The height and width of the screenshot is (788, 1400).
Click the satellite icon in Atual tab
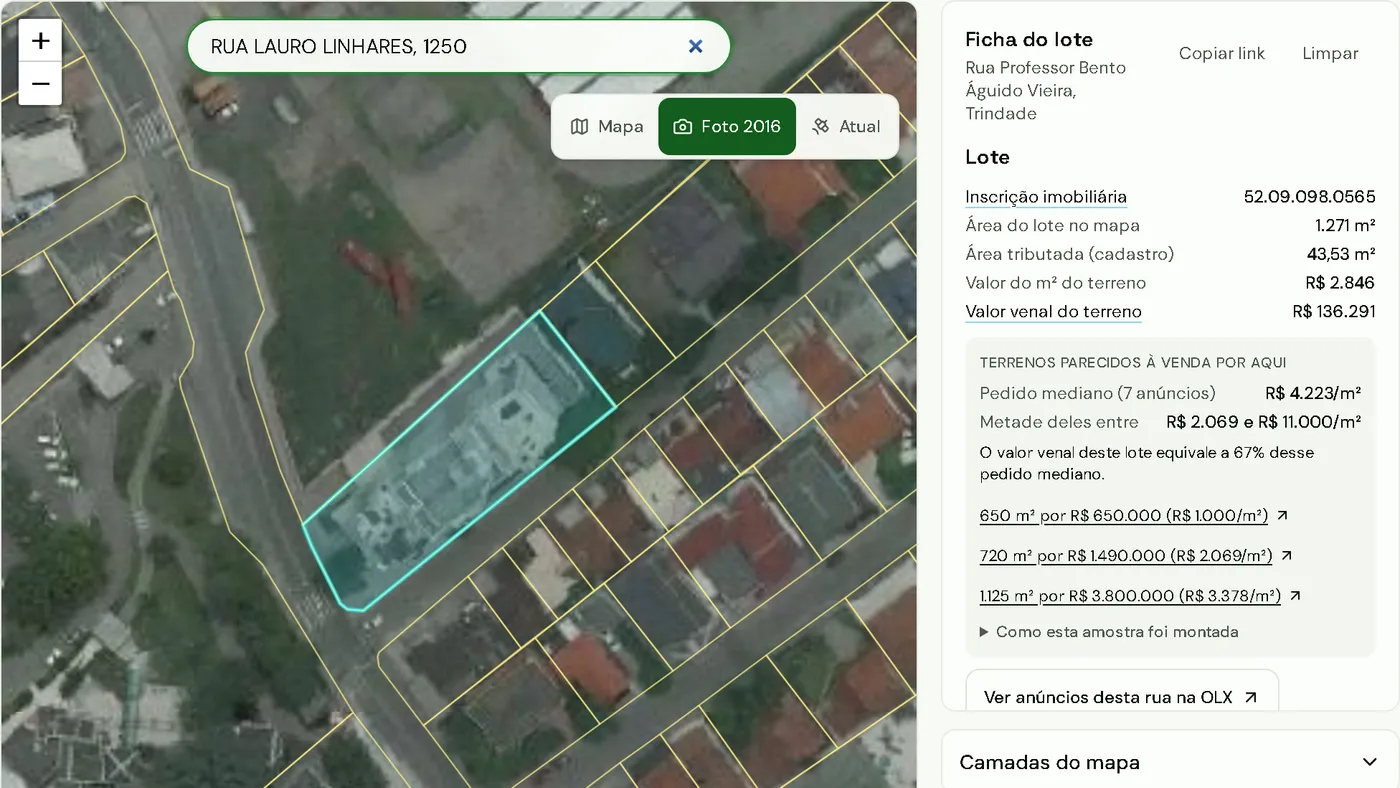821,127
